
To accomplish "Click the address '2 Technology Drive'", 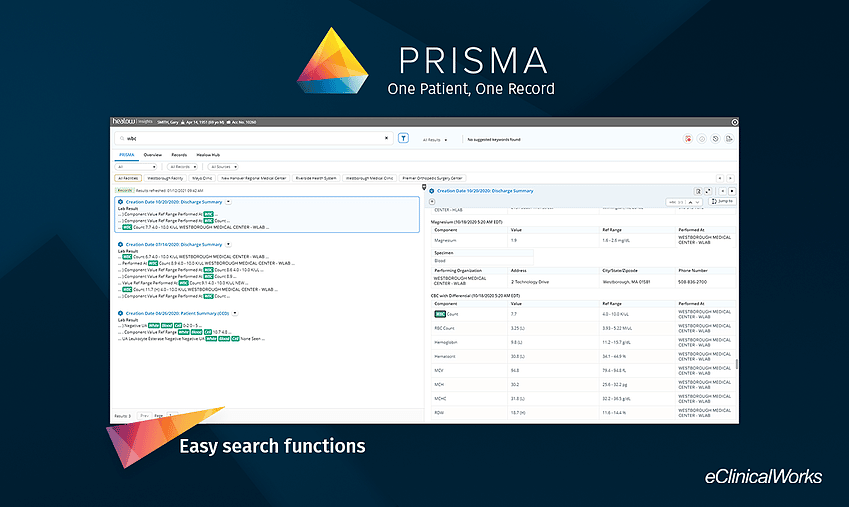I will coord(530,282).
